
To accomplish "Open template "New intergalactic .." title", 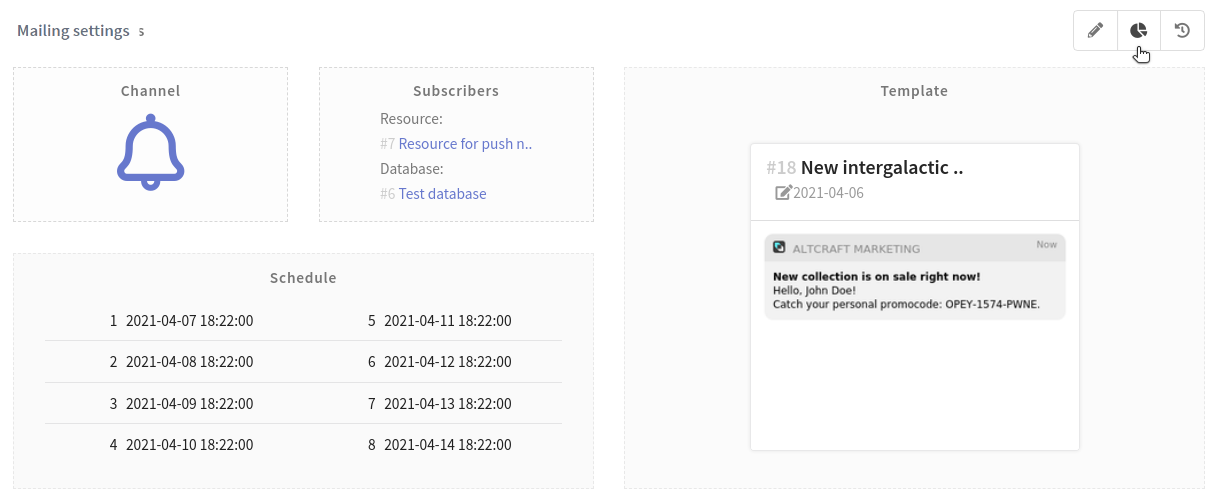I will tap(881, 168).
